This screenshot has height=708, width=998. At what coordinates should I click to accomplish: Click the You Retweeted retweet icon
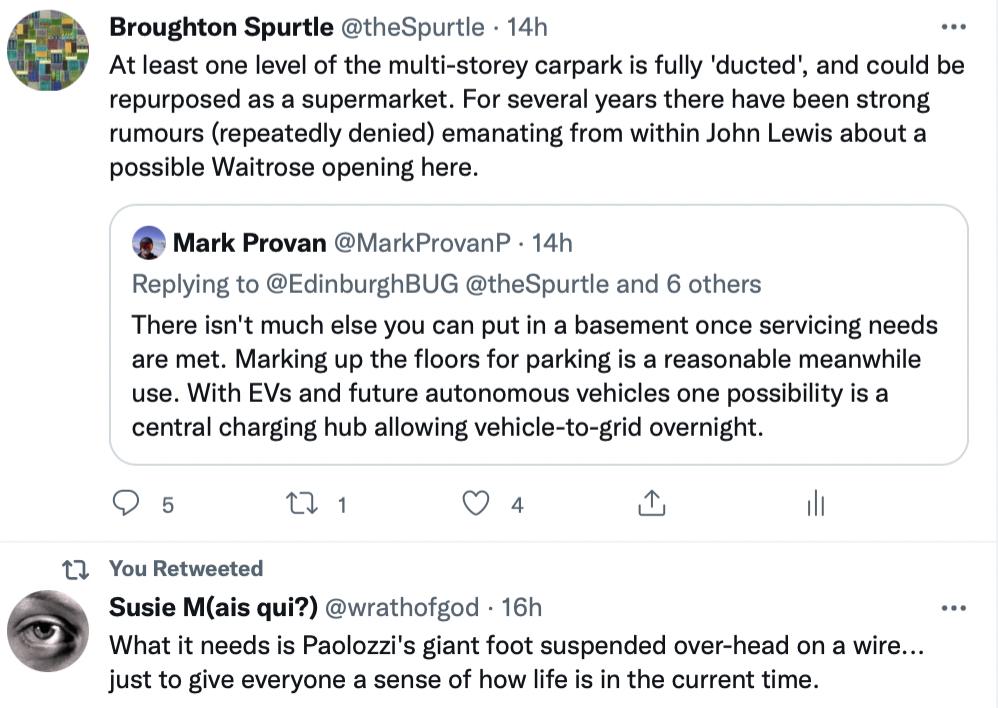point(75,569)
